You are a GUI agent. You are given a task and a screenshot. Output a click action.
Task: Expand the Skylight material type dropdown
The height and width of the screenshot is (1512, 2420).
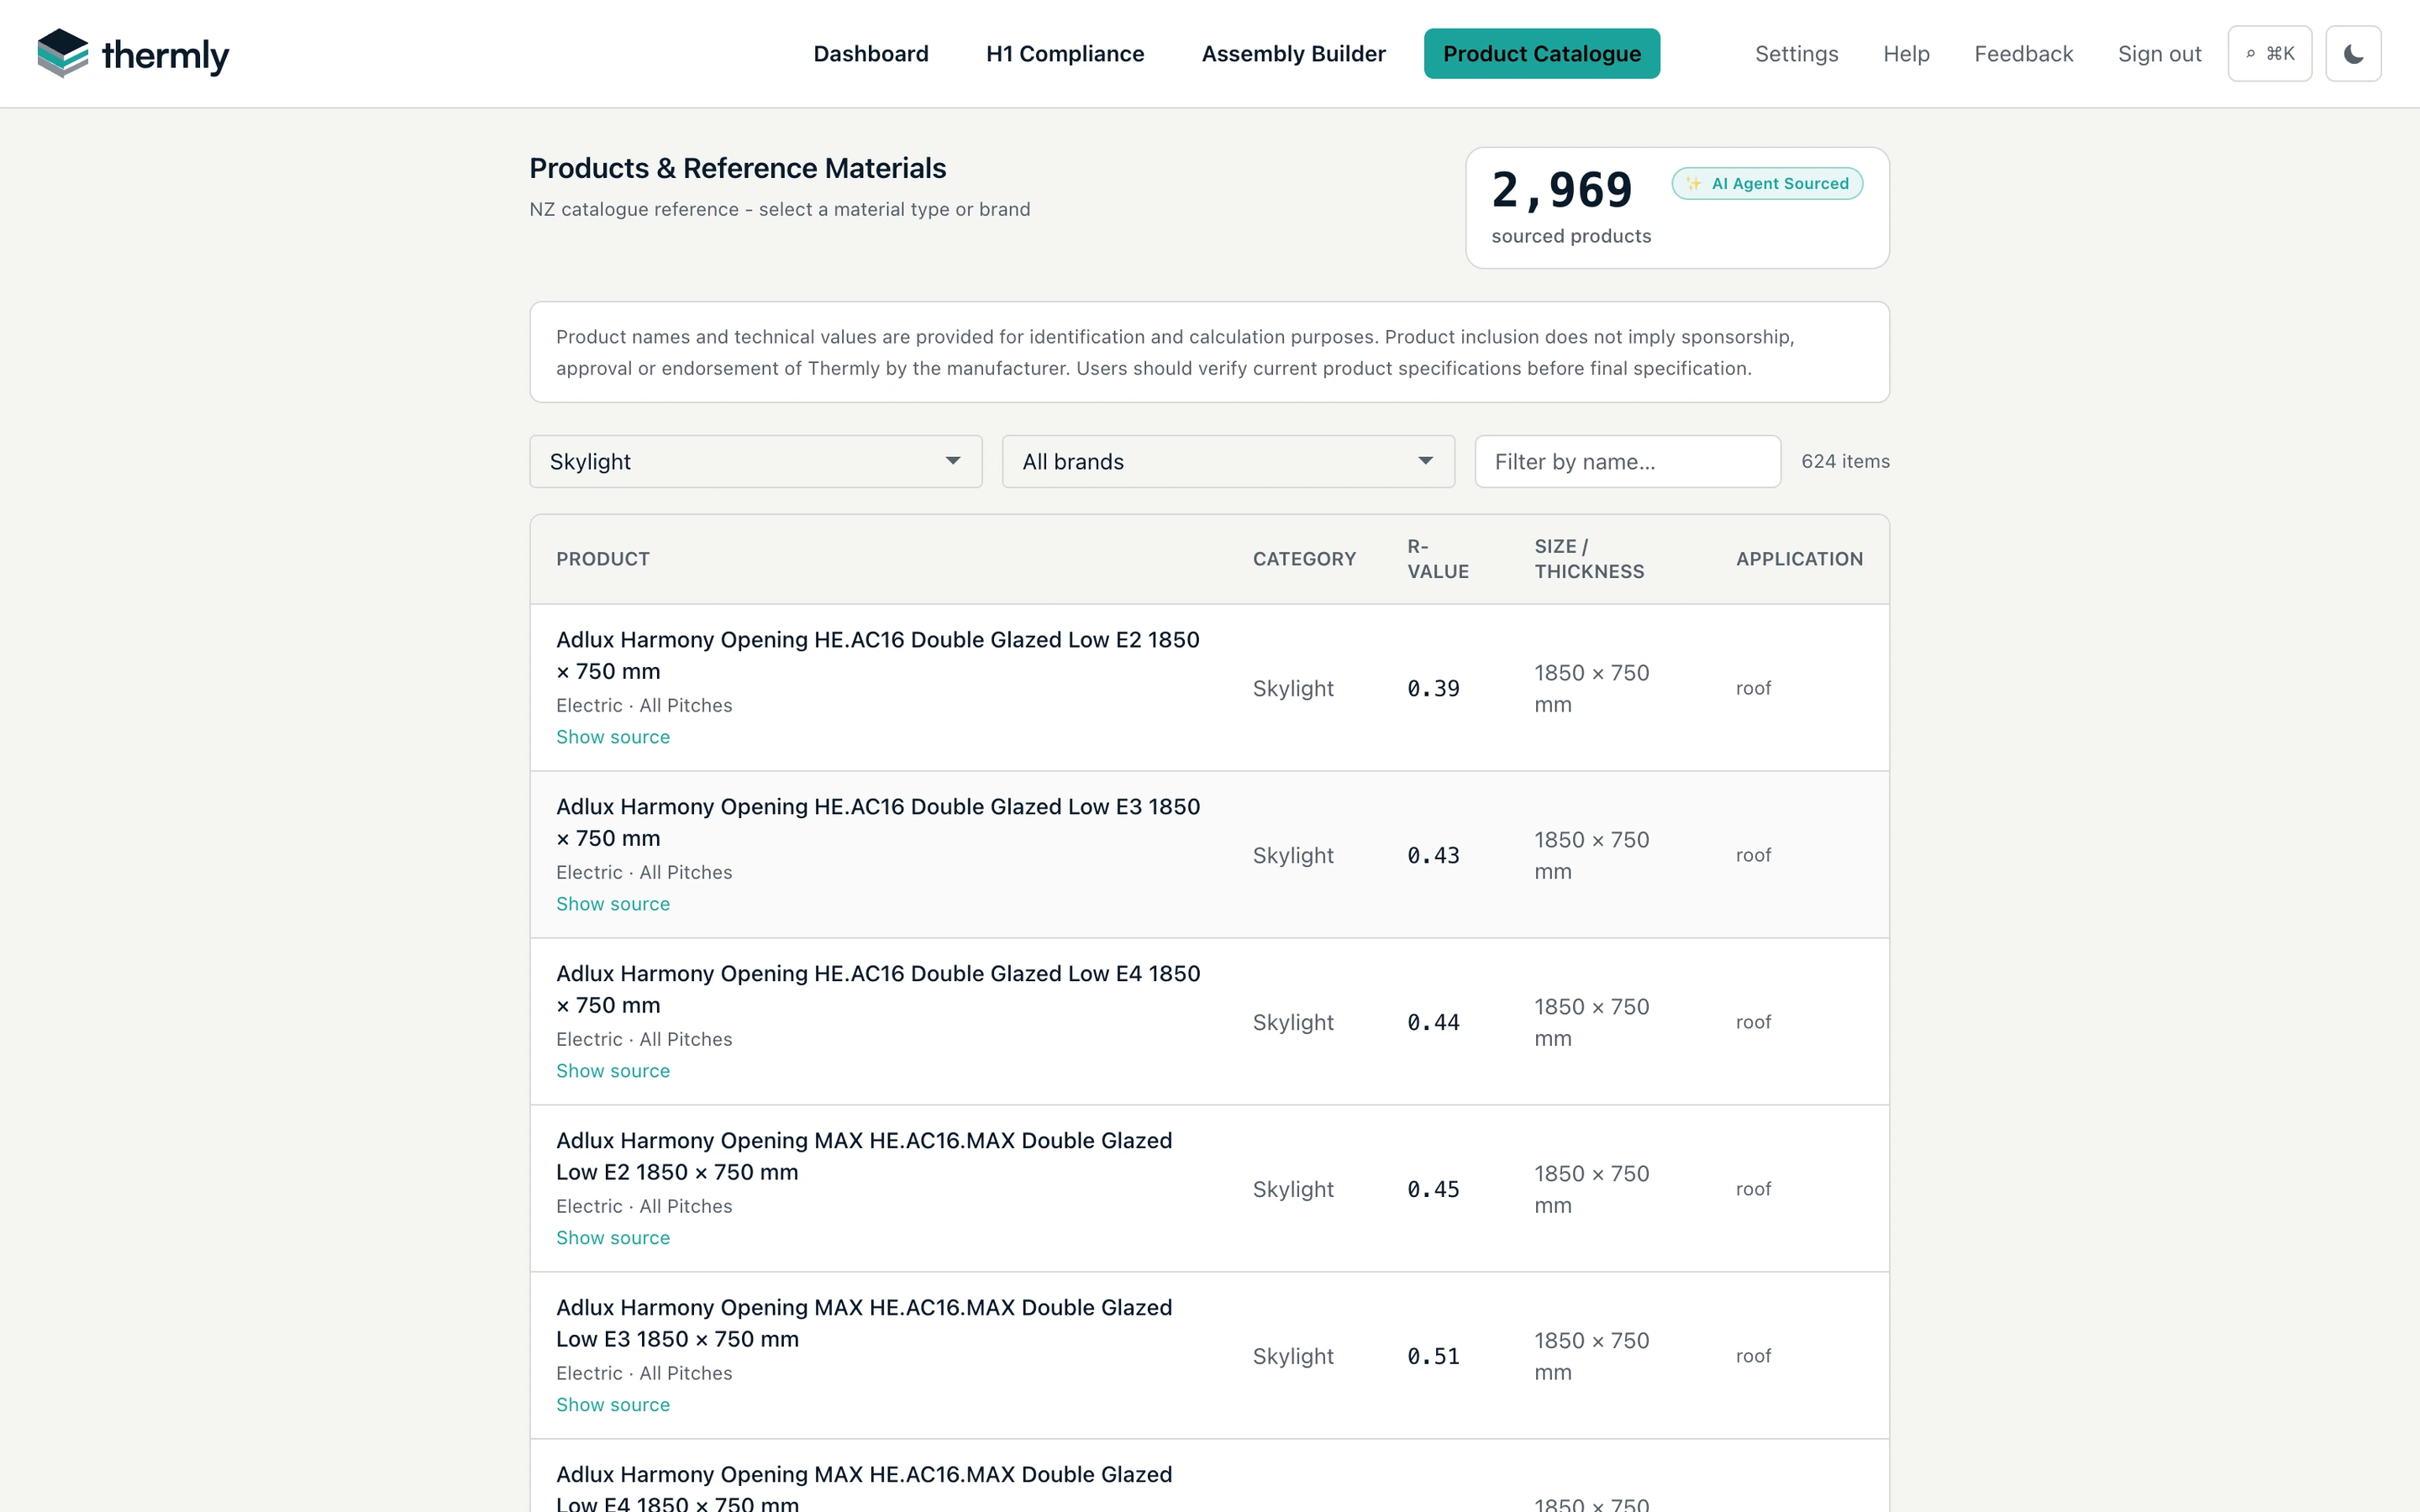(x=756, y=461)
